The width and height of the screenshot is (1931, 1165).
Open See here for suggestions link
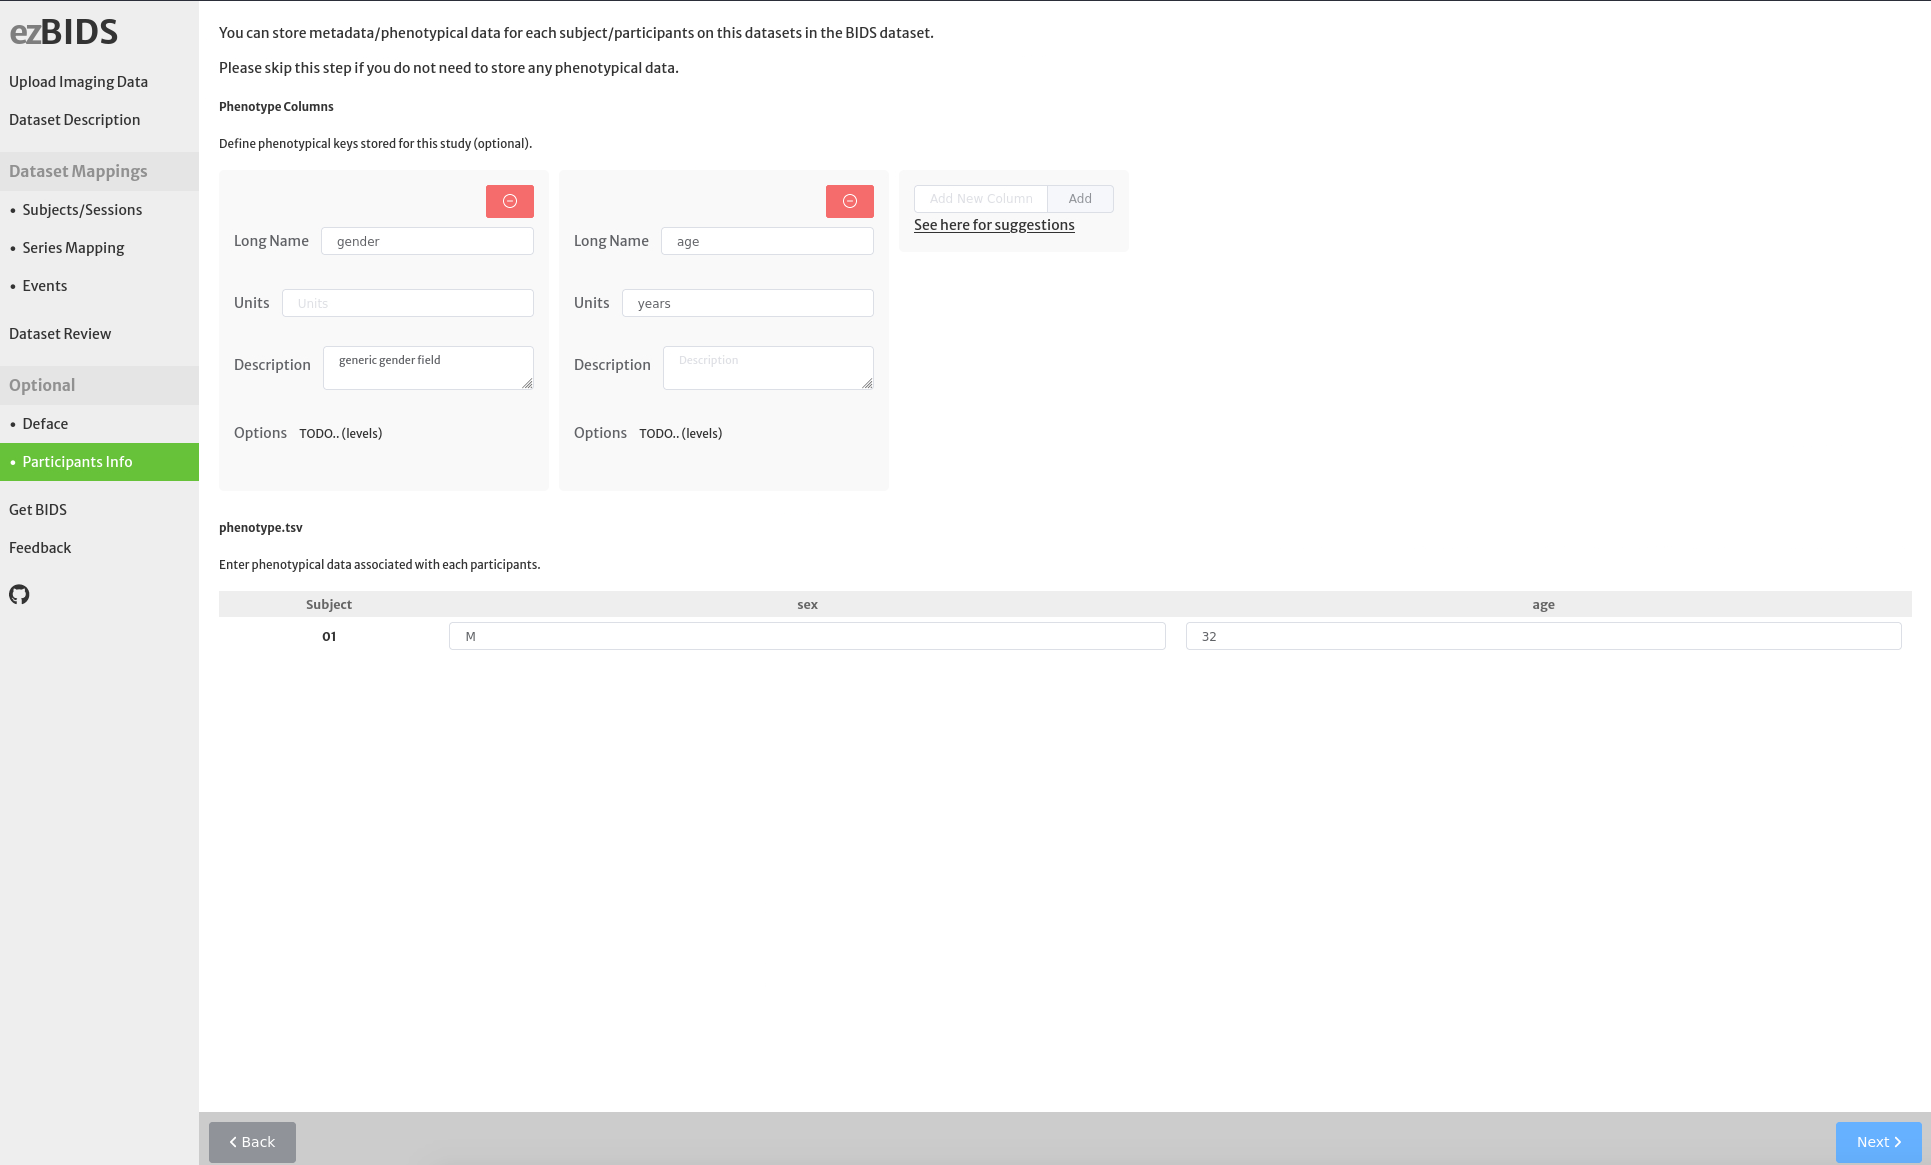click(x=994, y=225)
